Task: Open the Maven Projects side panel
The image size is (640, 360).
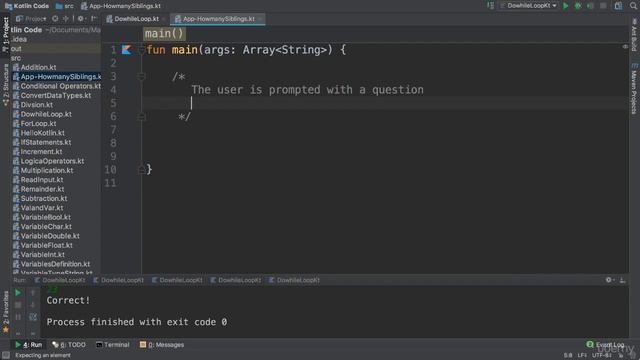Action: click(x=634, y=89)
